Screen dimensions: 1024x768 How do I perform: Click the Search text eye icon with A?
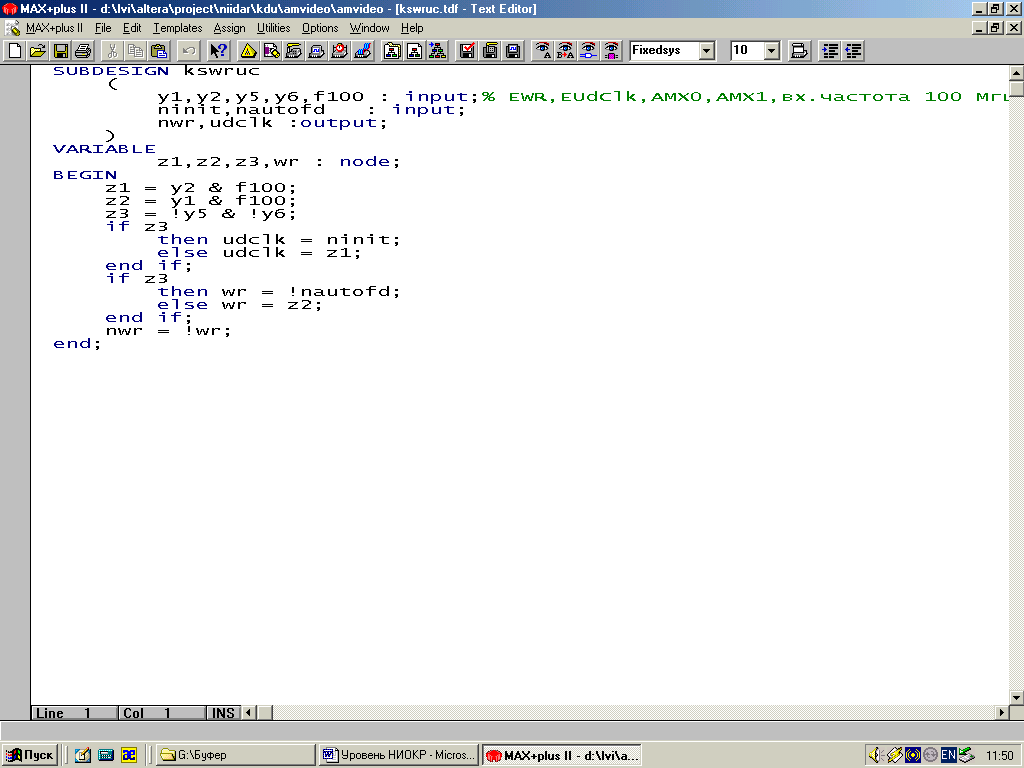tap(543, 50)
